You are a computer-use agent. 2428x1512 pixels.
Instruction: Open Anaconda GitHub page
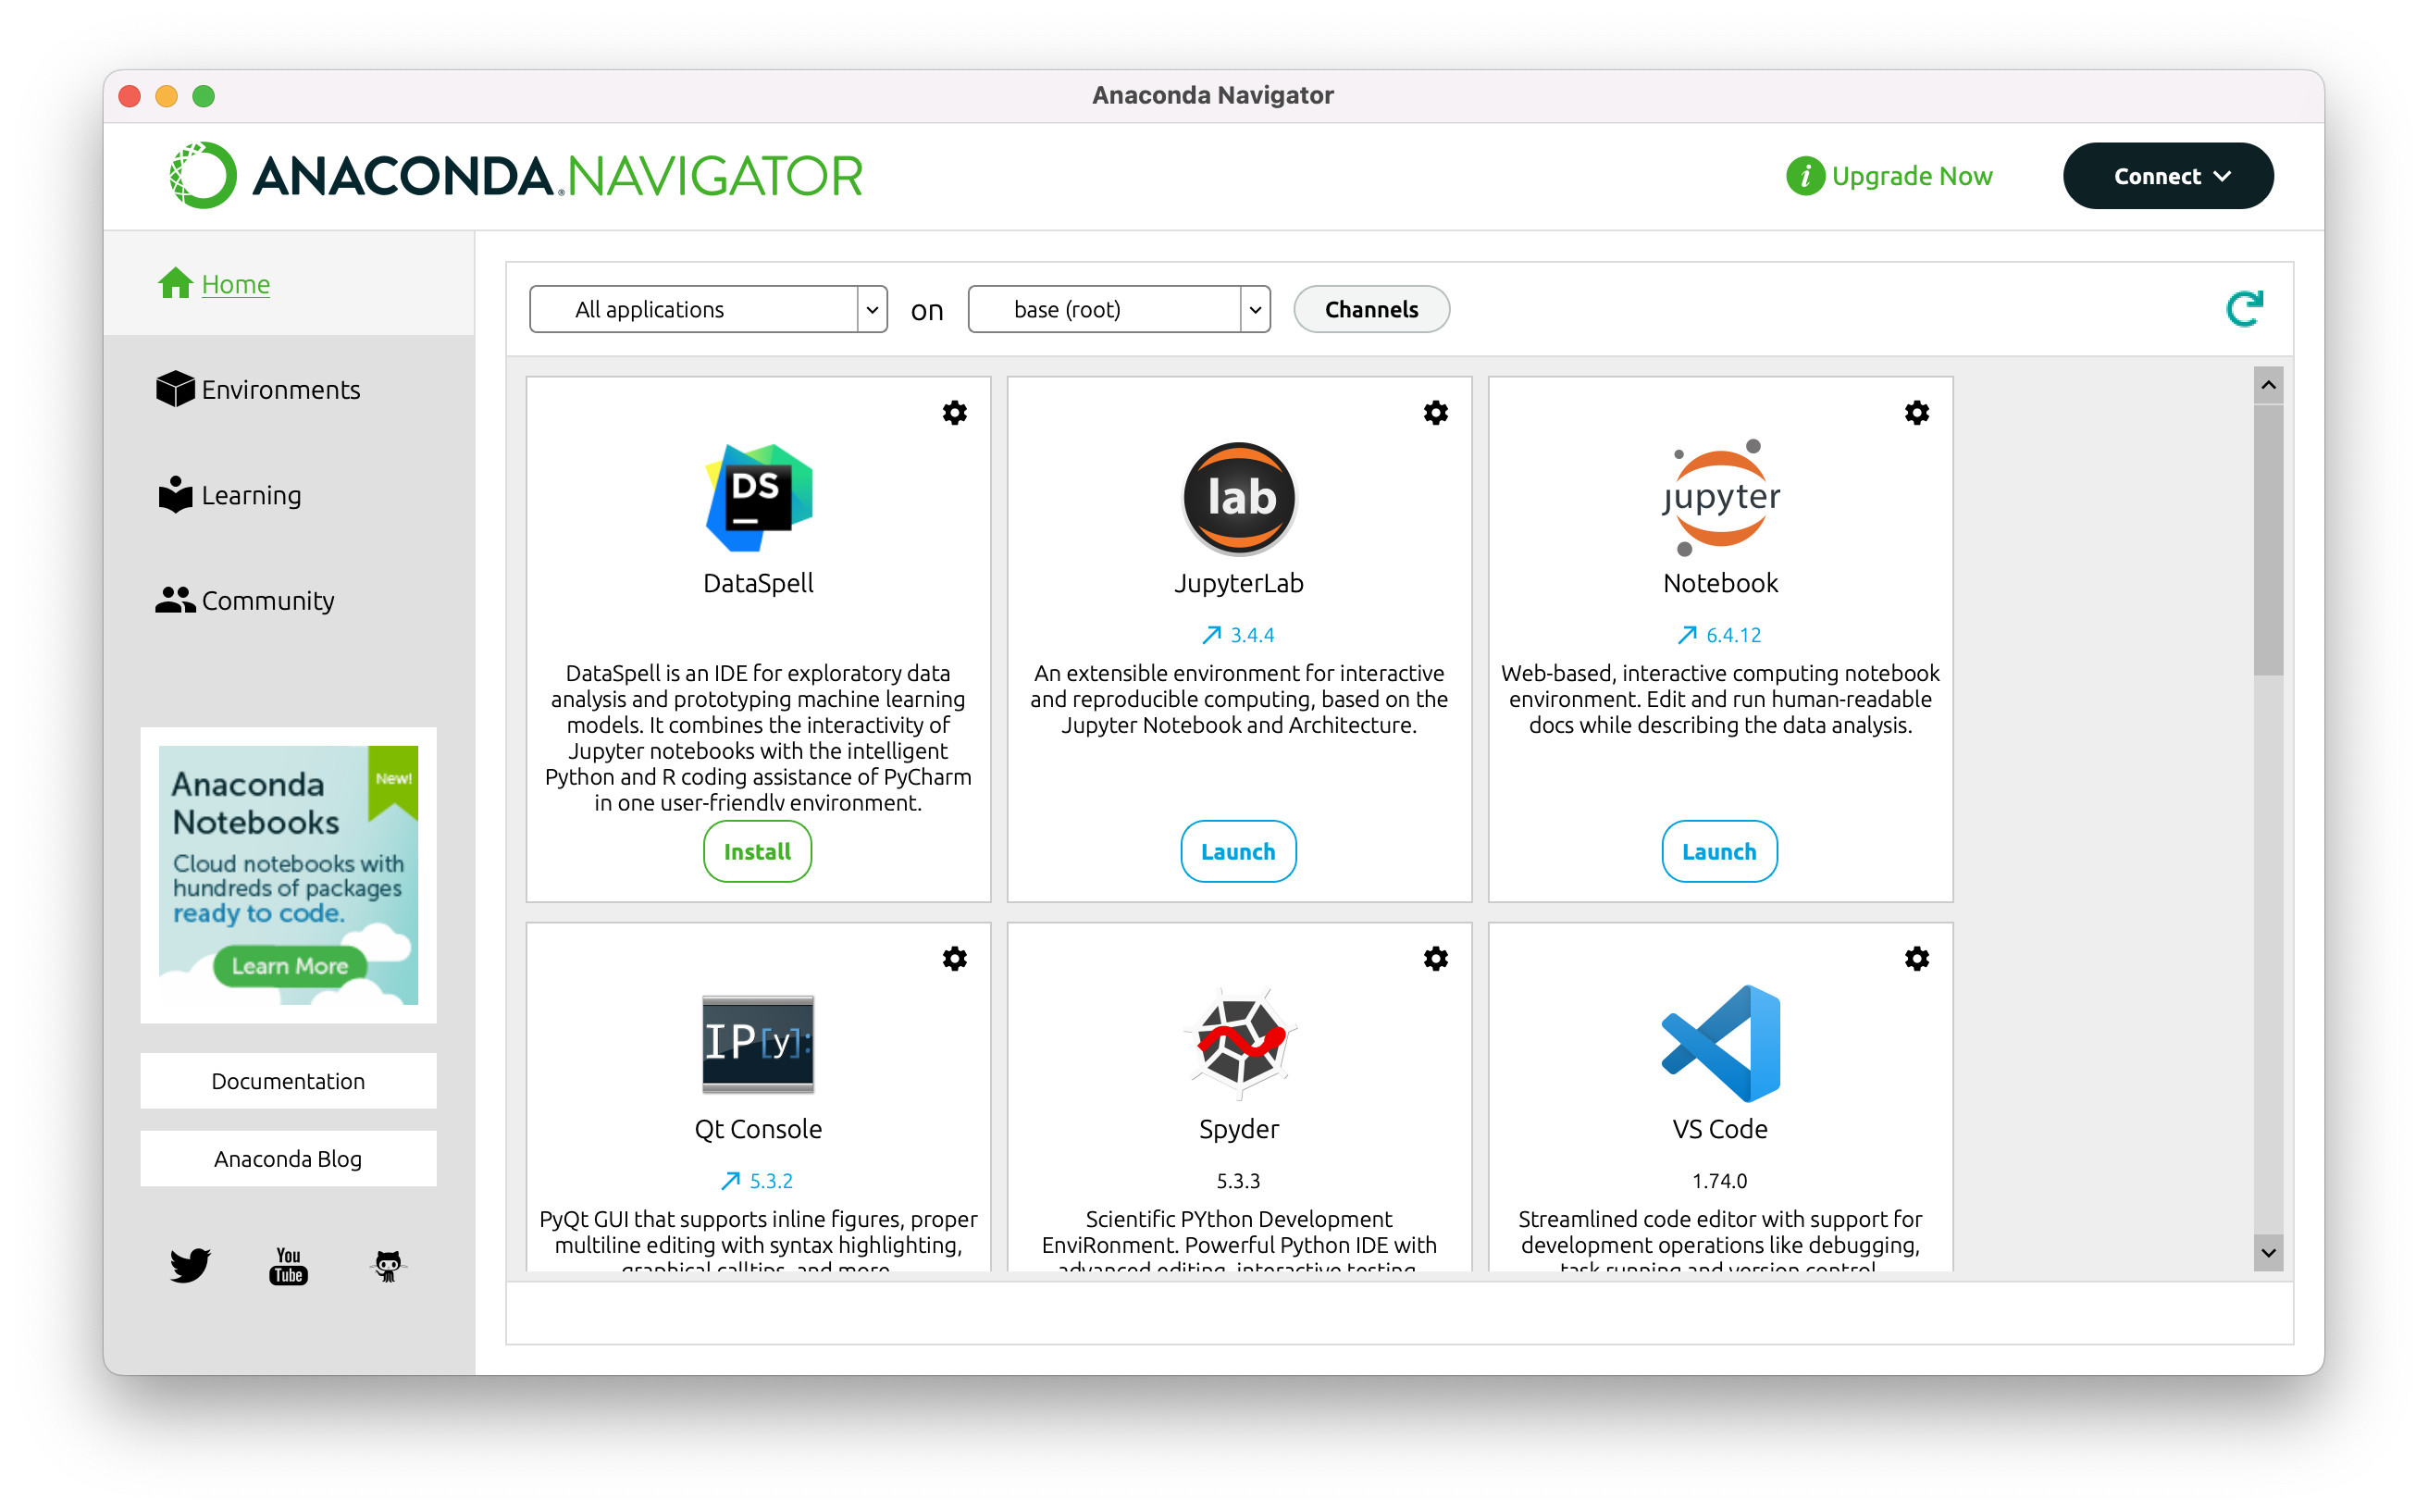tap(387, 1265)
